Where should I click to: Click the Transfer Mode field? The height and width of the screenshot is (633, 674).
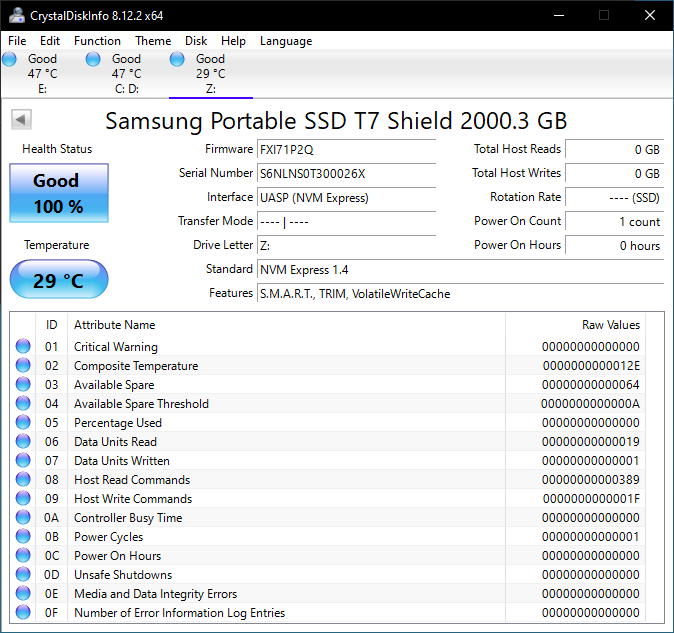point(346,222)
